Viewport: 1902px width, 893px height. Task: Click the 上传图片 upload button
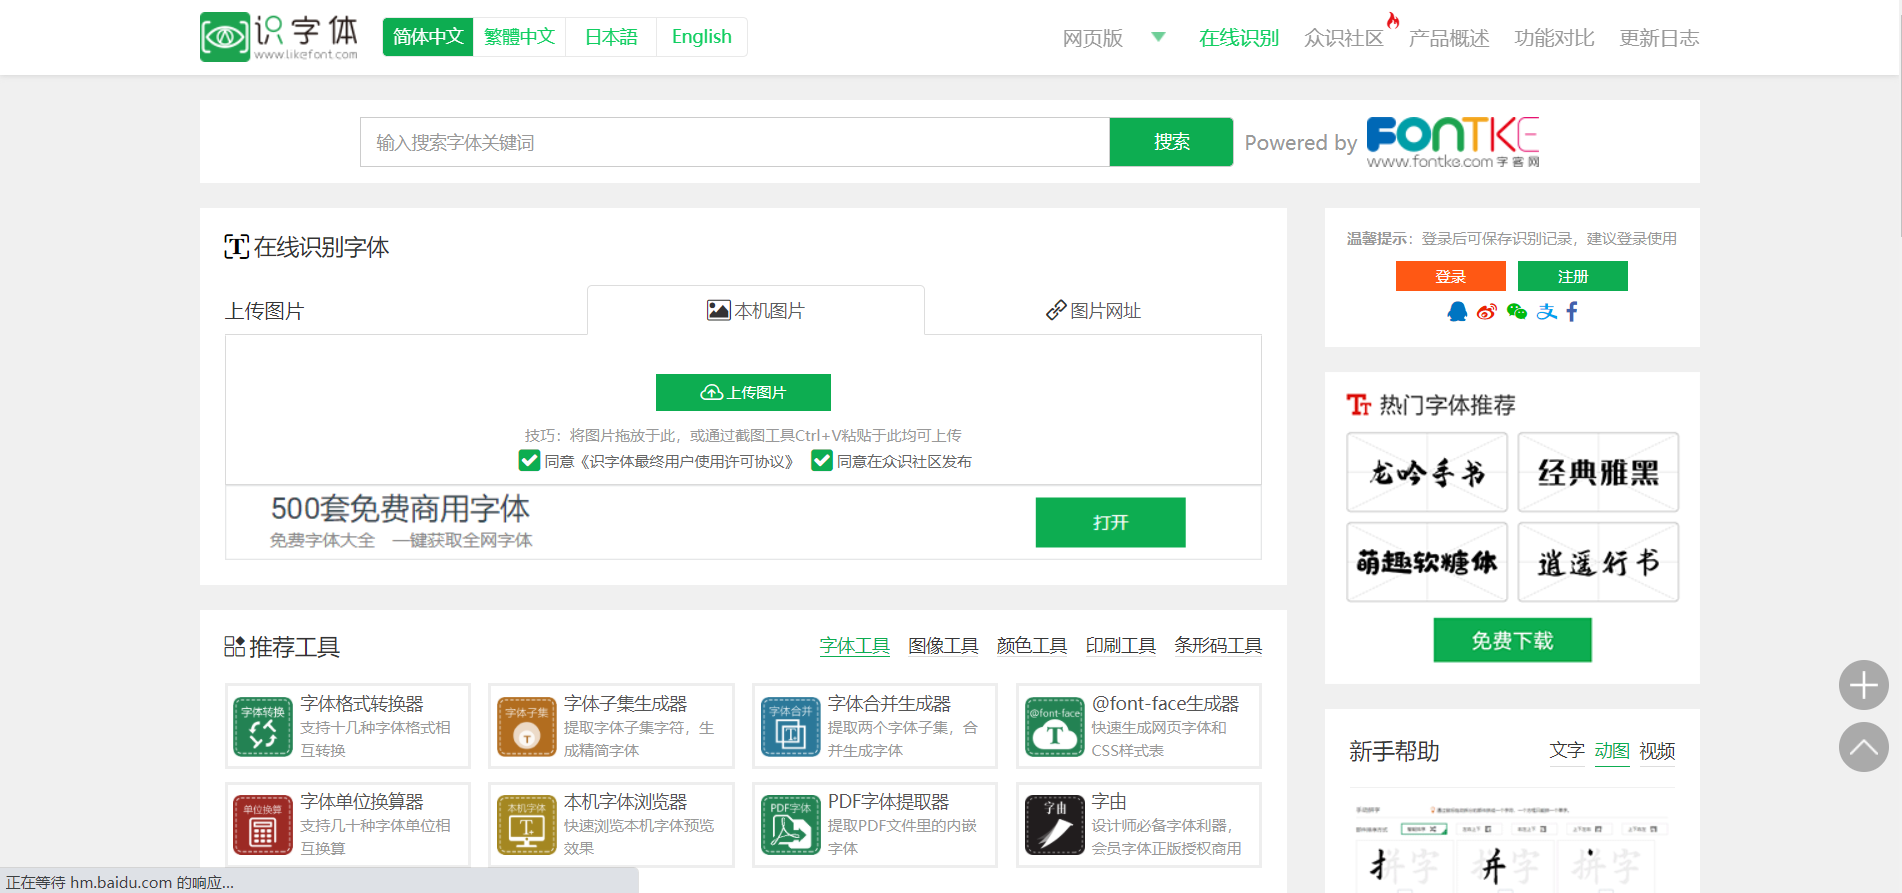tap(743, 392)
